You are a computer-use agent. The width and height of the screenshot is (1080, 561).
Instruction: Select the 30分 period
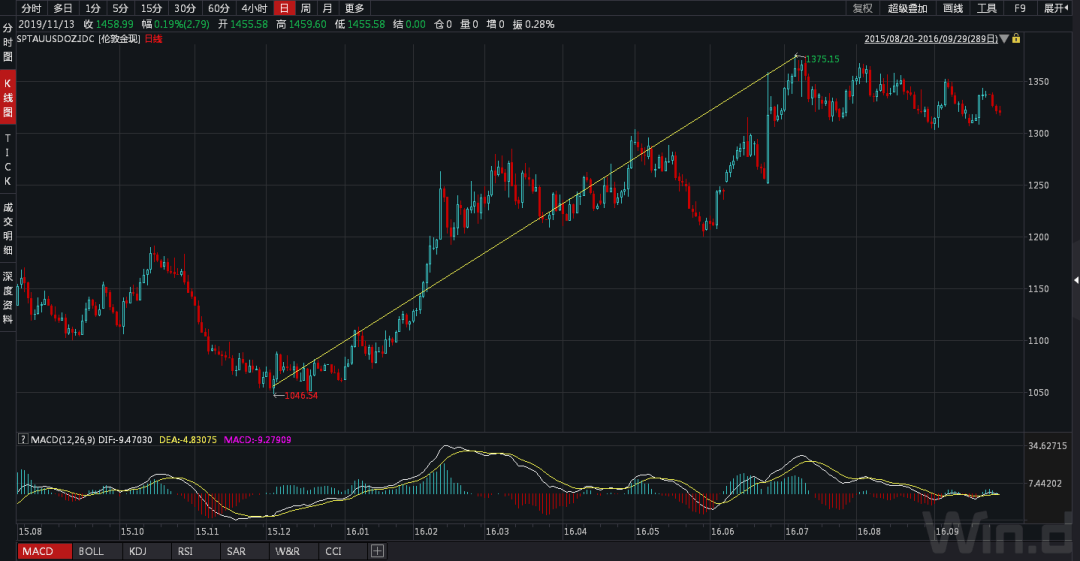click(185, 8)
